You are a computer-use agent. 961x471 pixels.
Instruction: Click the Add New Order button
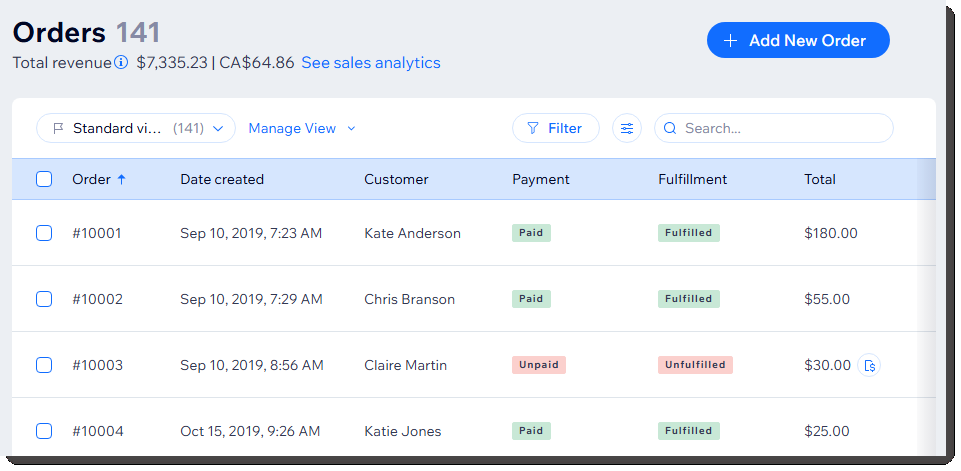point(798,40)
